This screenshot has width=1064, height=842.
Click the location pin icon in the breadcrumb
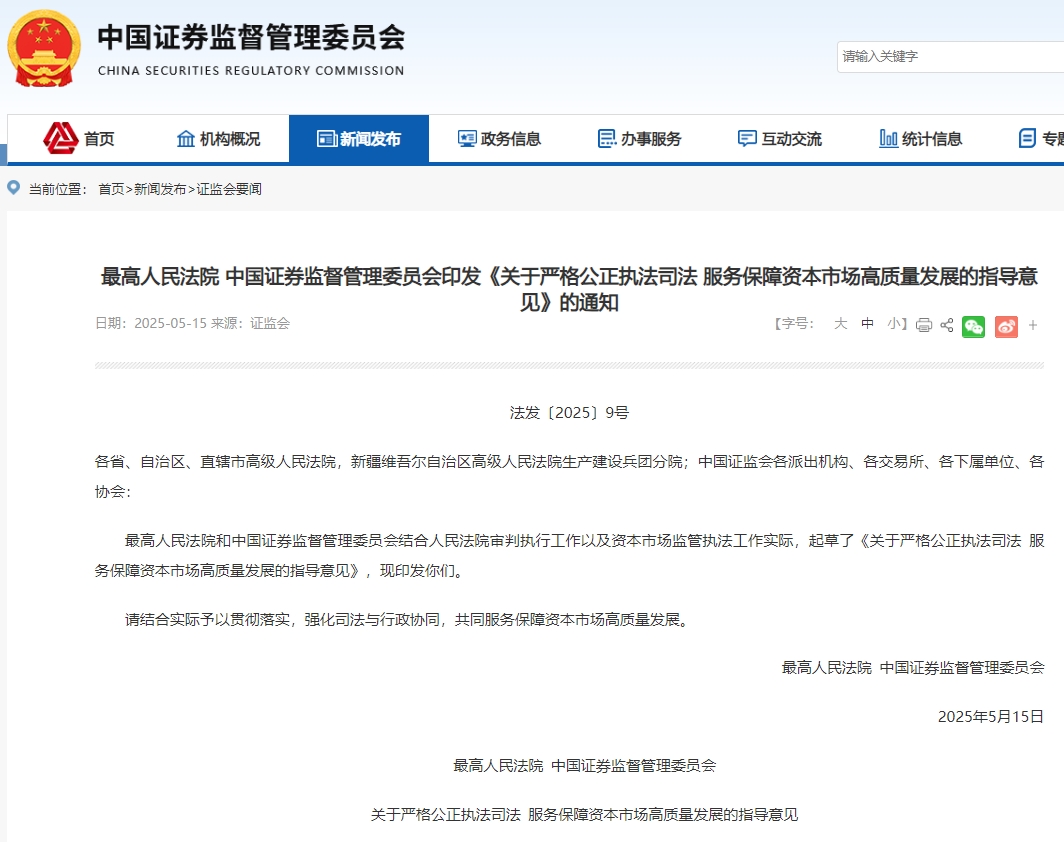[14, 188]
